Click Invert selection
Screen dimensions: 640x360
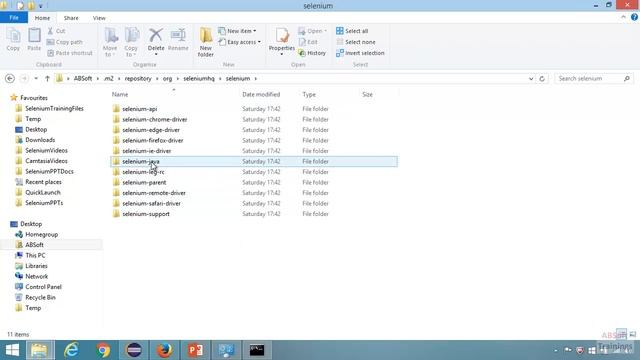[x=360, y=53]
